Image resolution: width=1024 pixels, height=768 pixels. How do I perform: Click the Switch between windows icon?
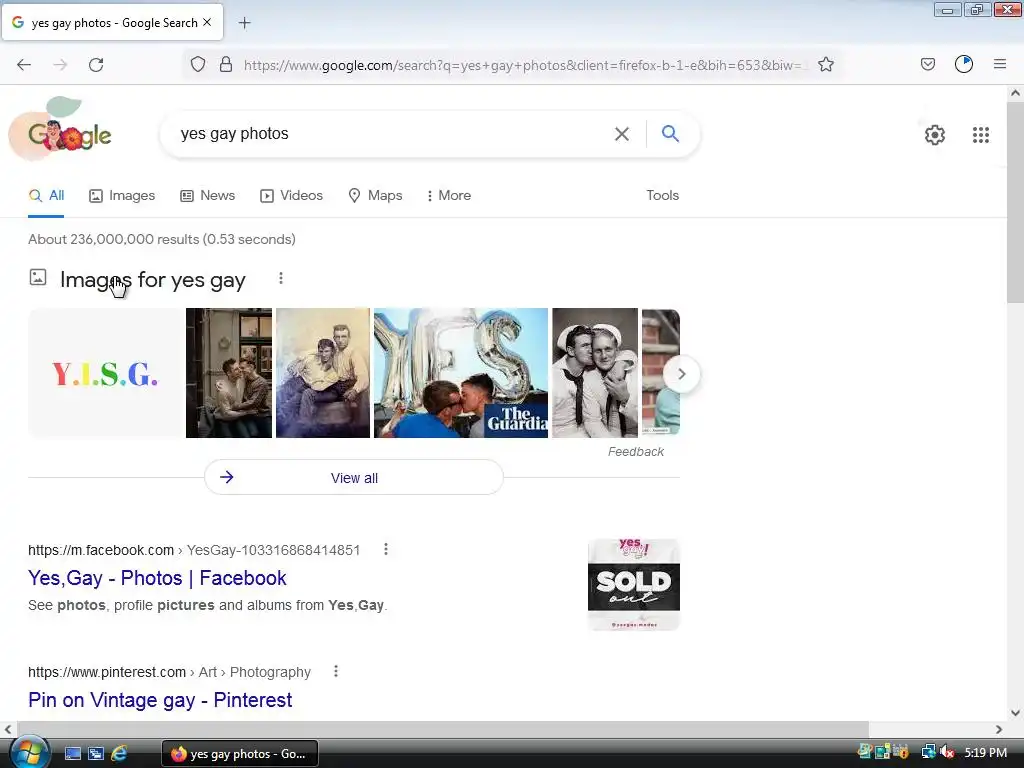(96, 754)
